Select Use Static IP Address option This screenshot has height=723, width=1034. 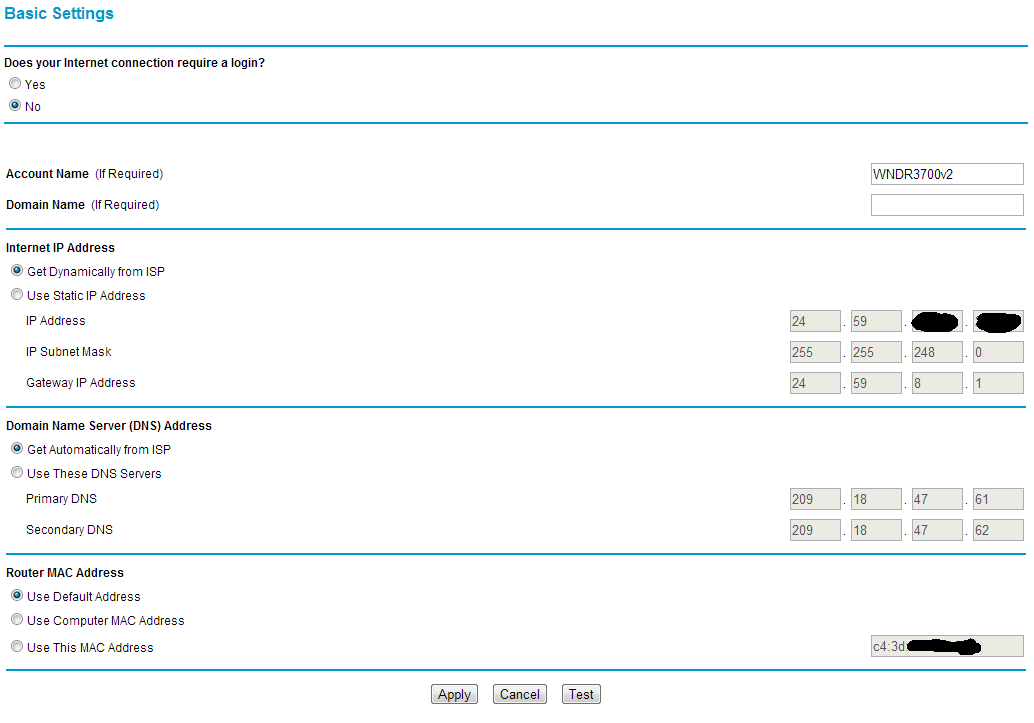point(17,295)
